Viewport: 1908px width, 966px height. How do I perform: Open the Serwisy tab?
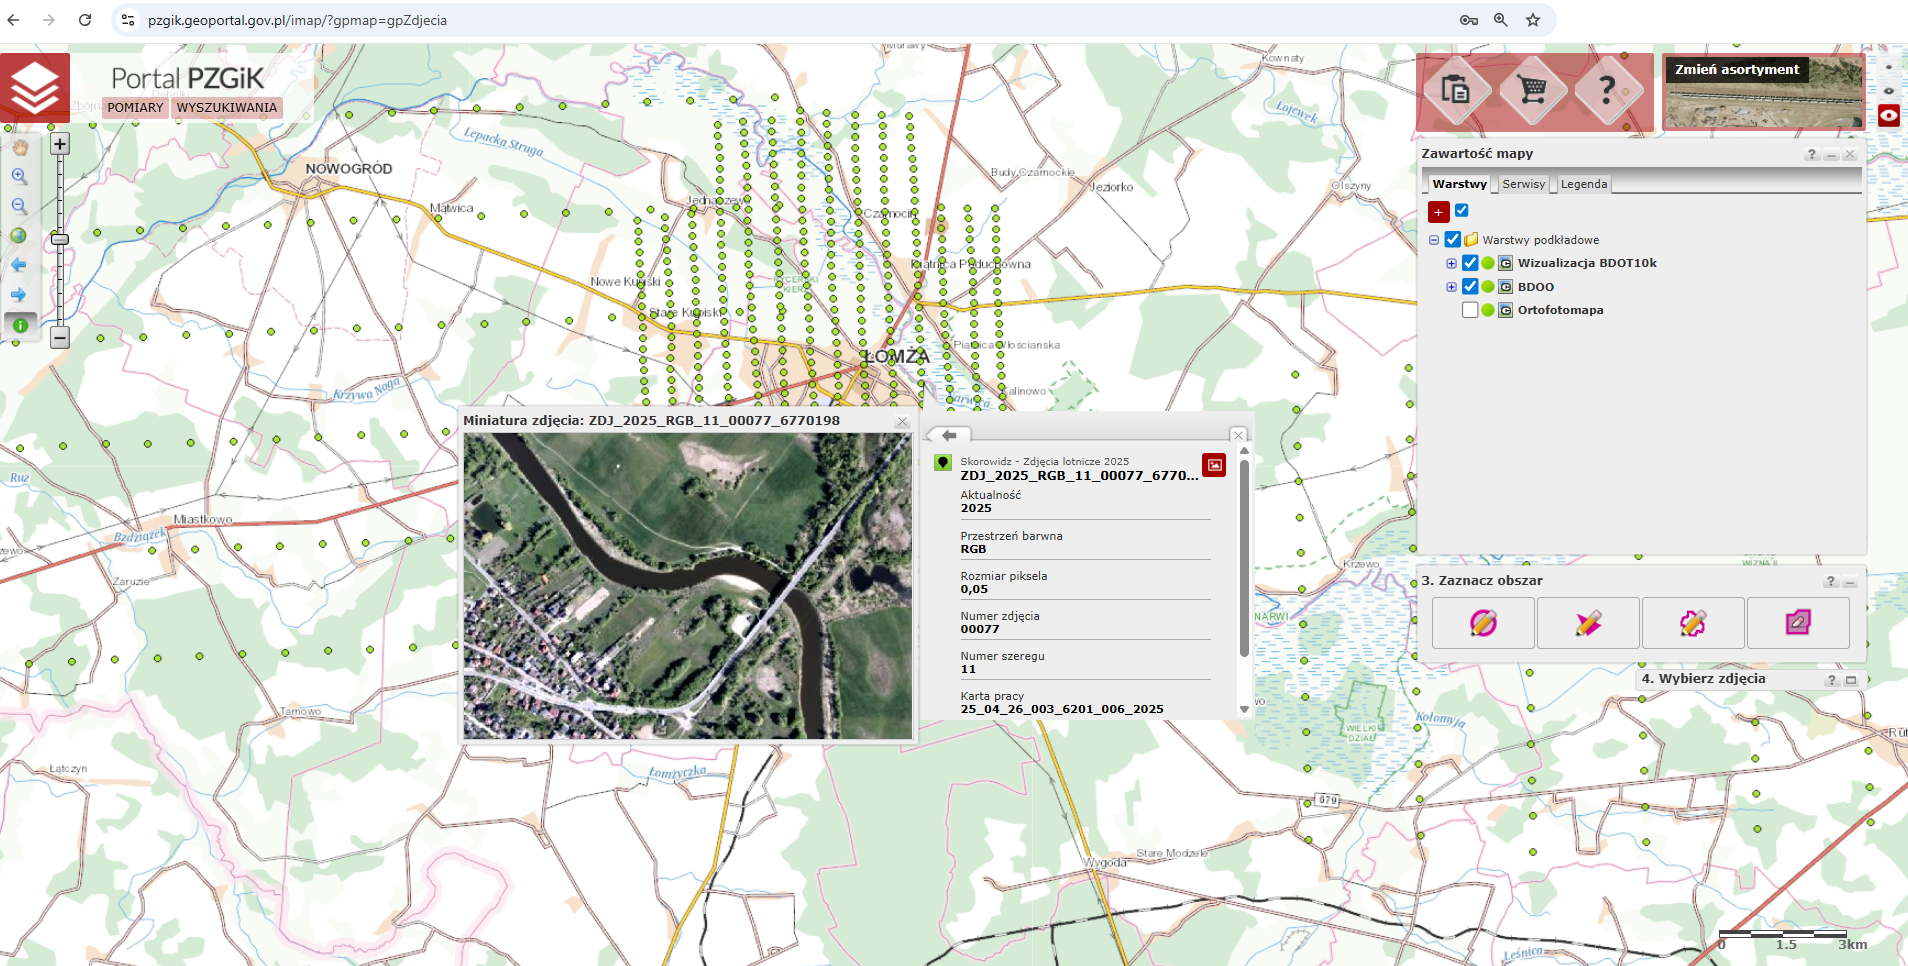click(1523, 184)
